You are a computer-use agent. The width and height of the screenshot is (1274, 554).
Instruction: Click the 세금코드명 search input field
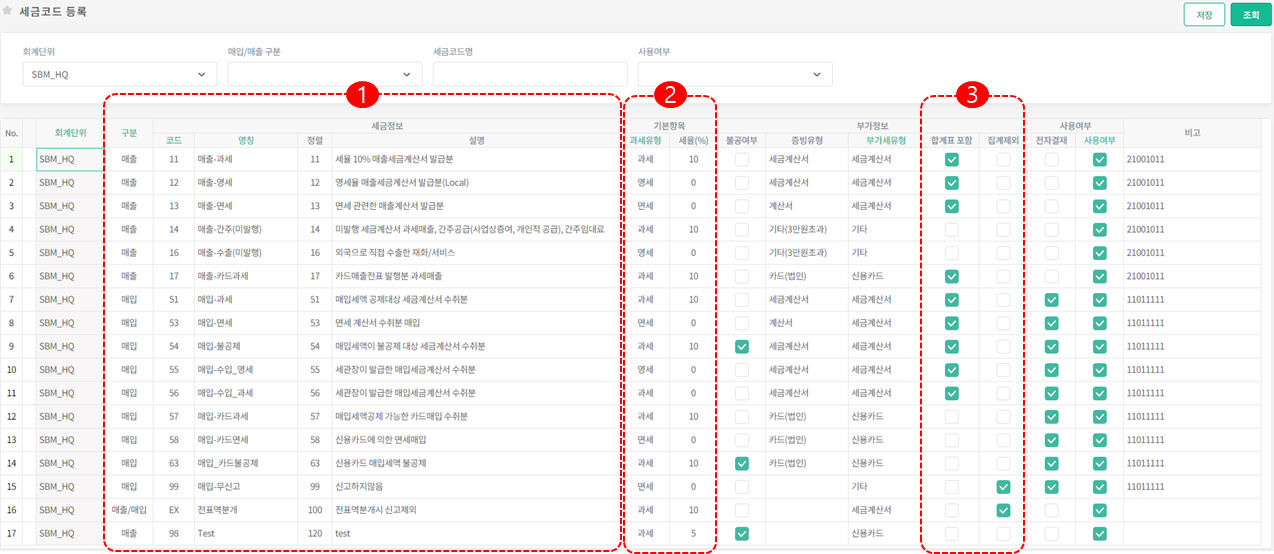point(529,74)
